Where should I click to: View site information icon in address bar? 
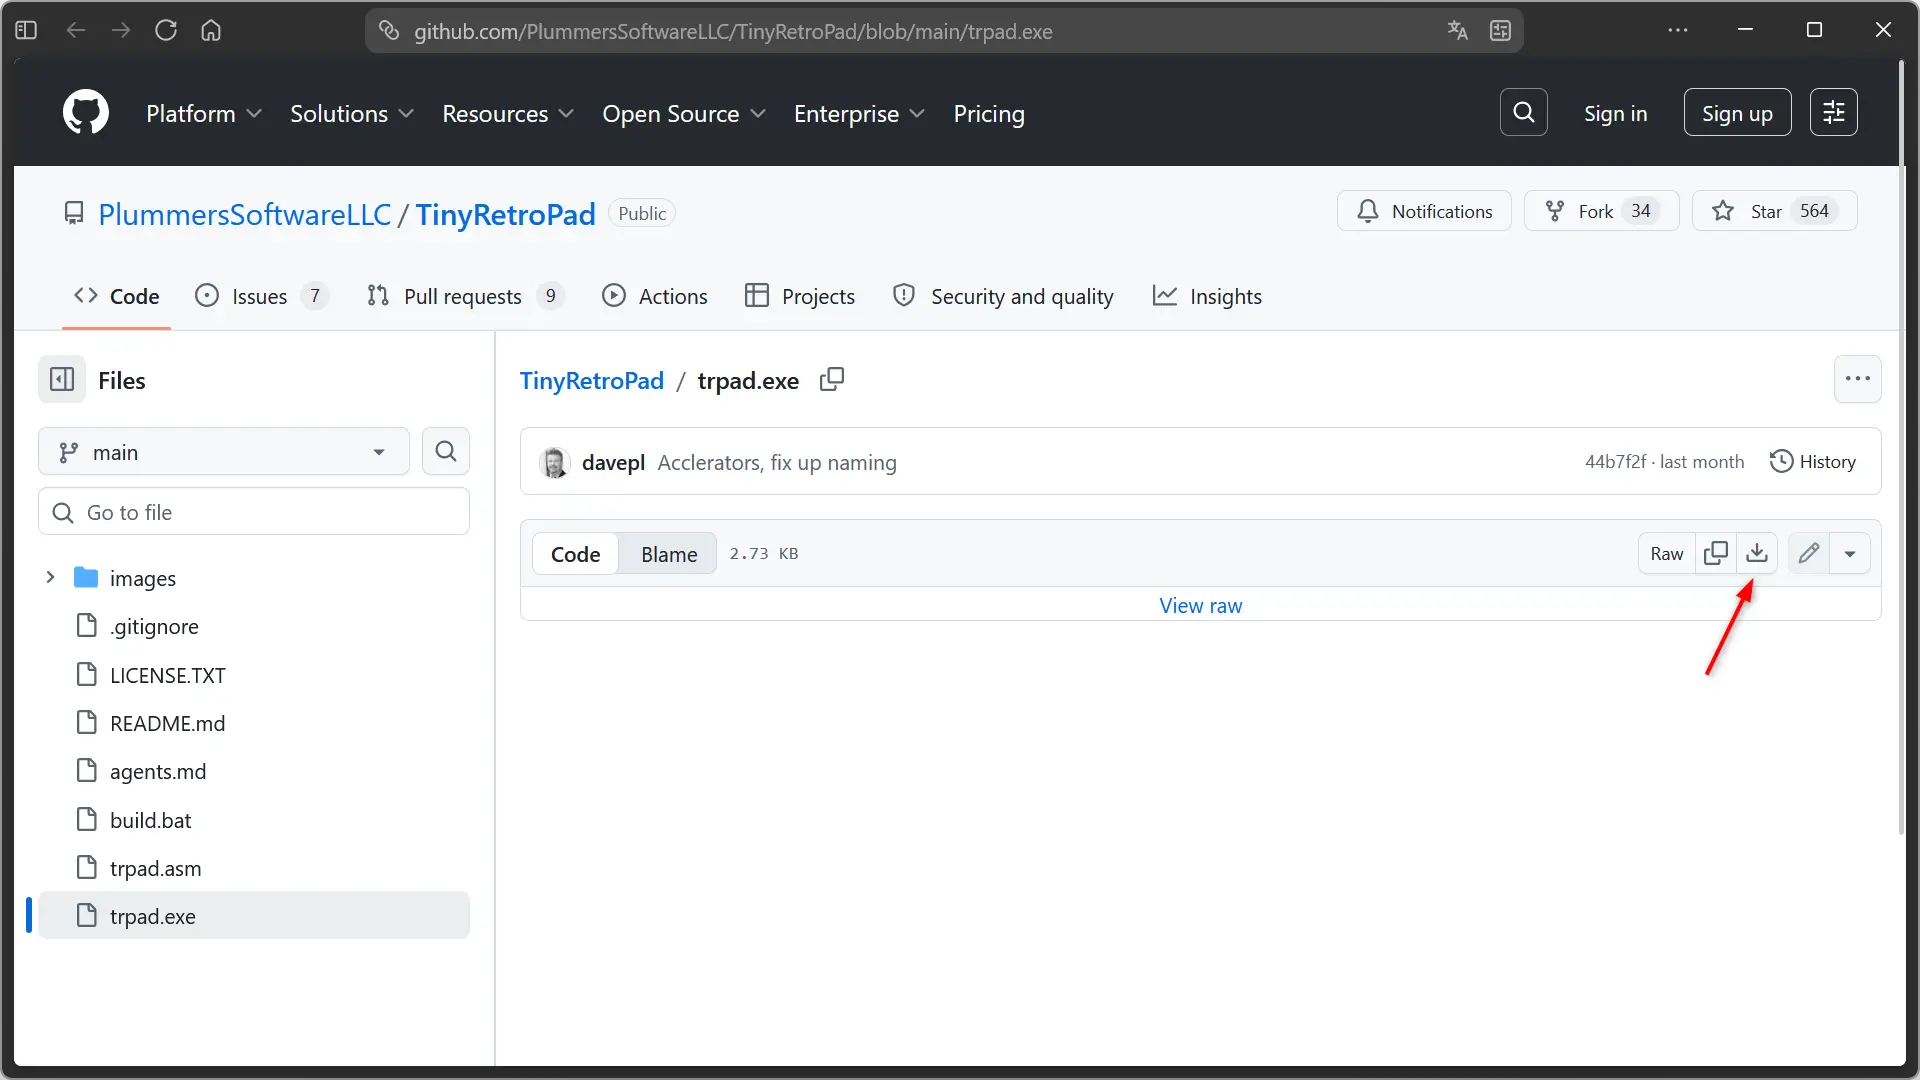click(x=389, y=30)
